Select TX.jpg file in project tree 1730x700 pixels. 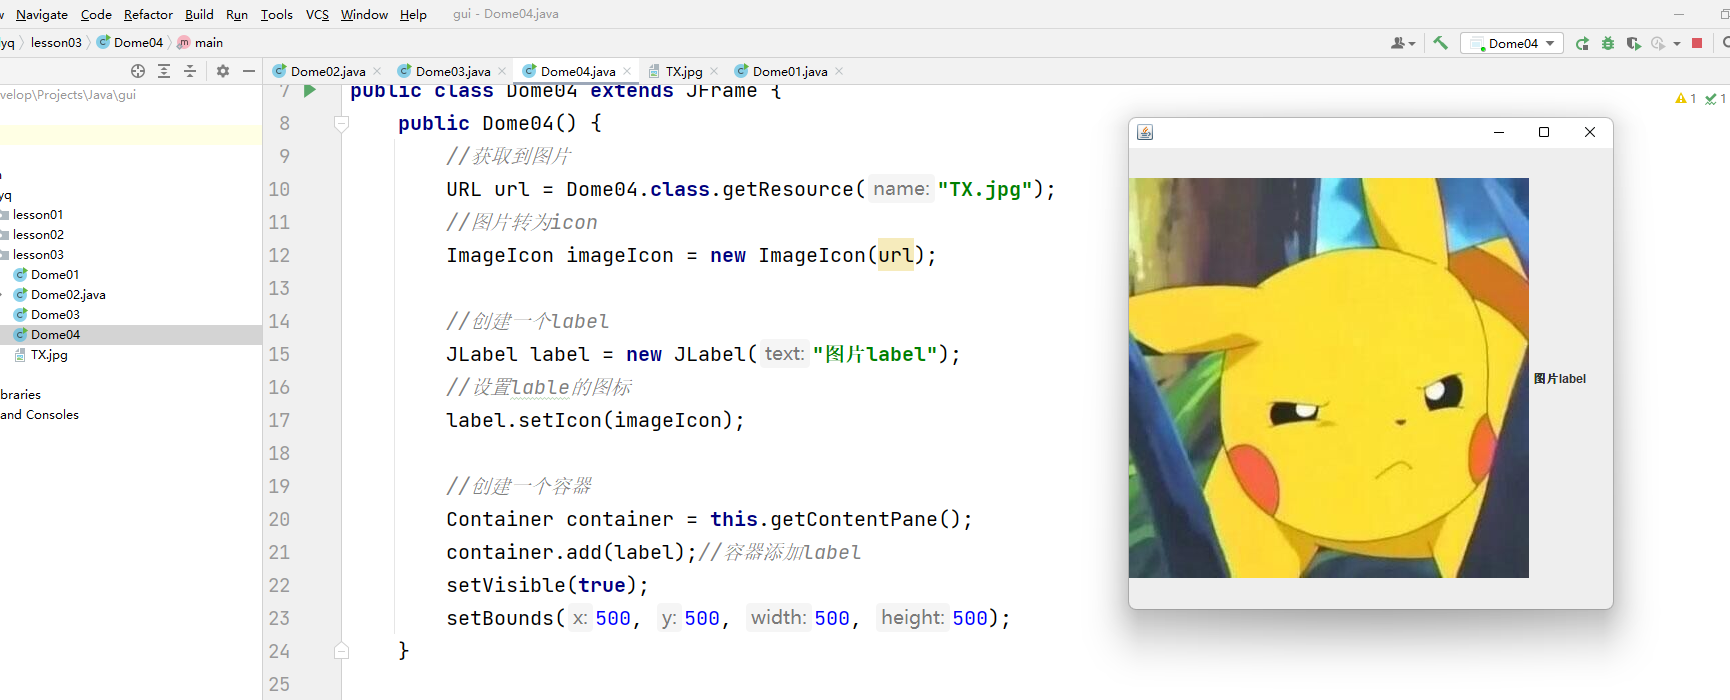click(x=49, y=355)
